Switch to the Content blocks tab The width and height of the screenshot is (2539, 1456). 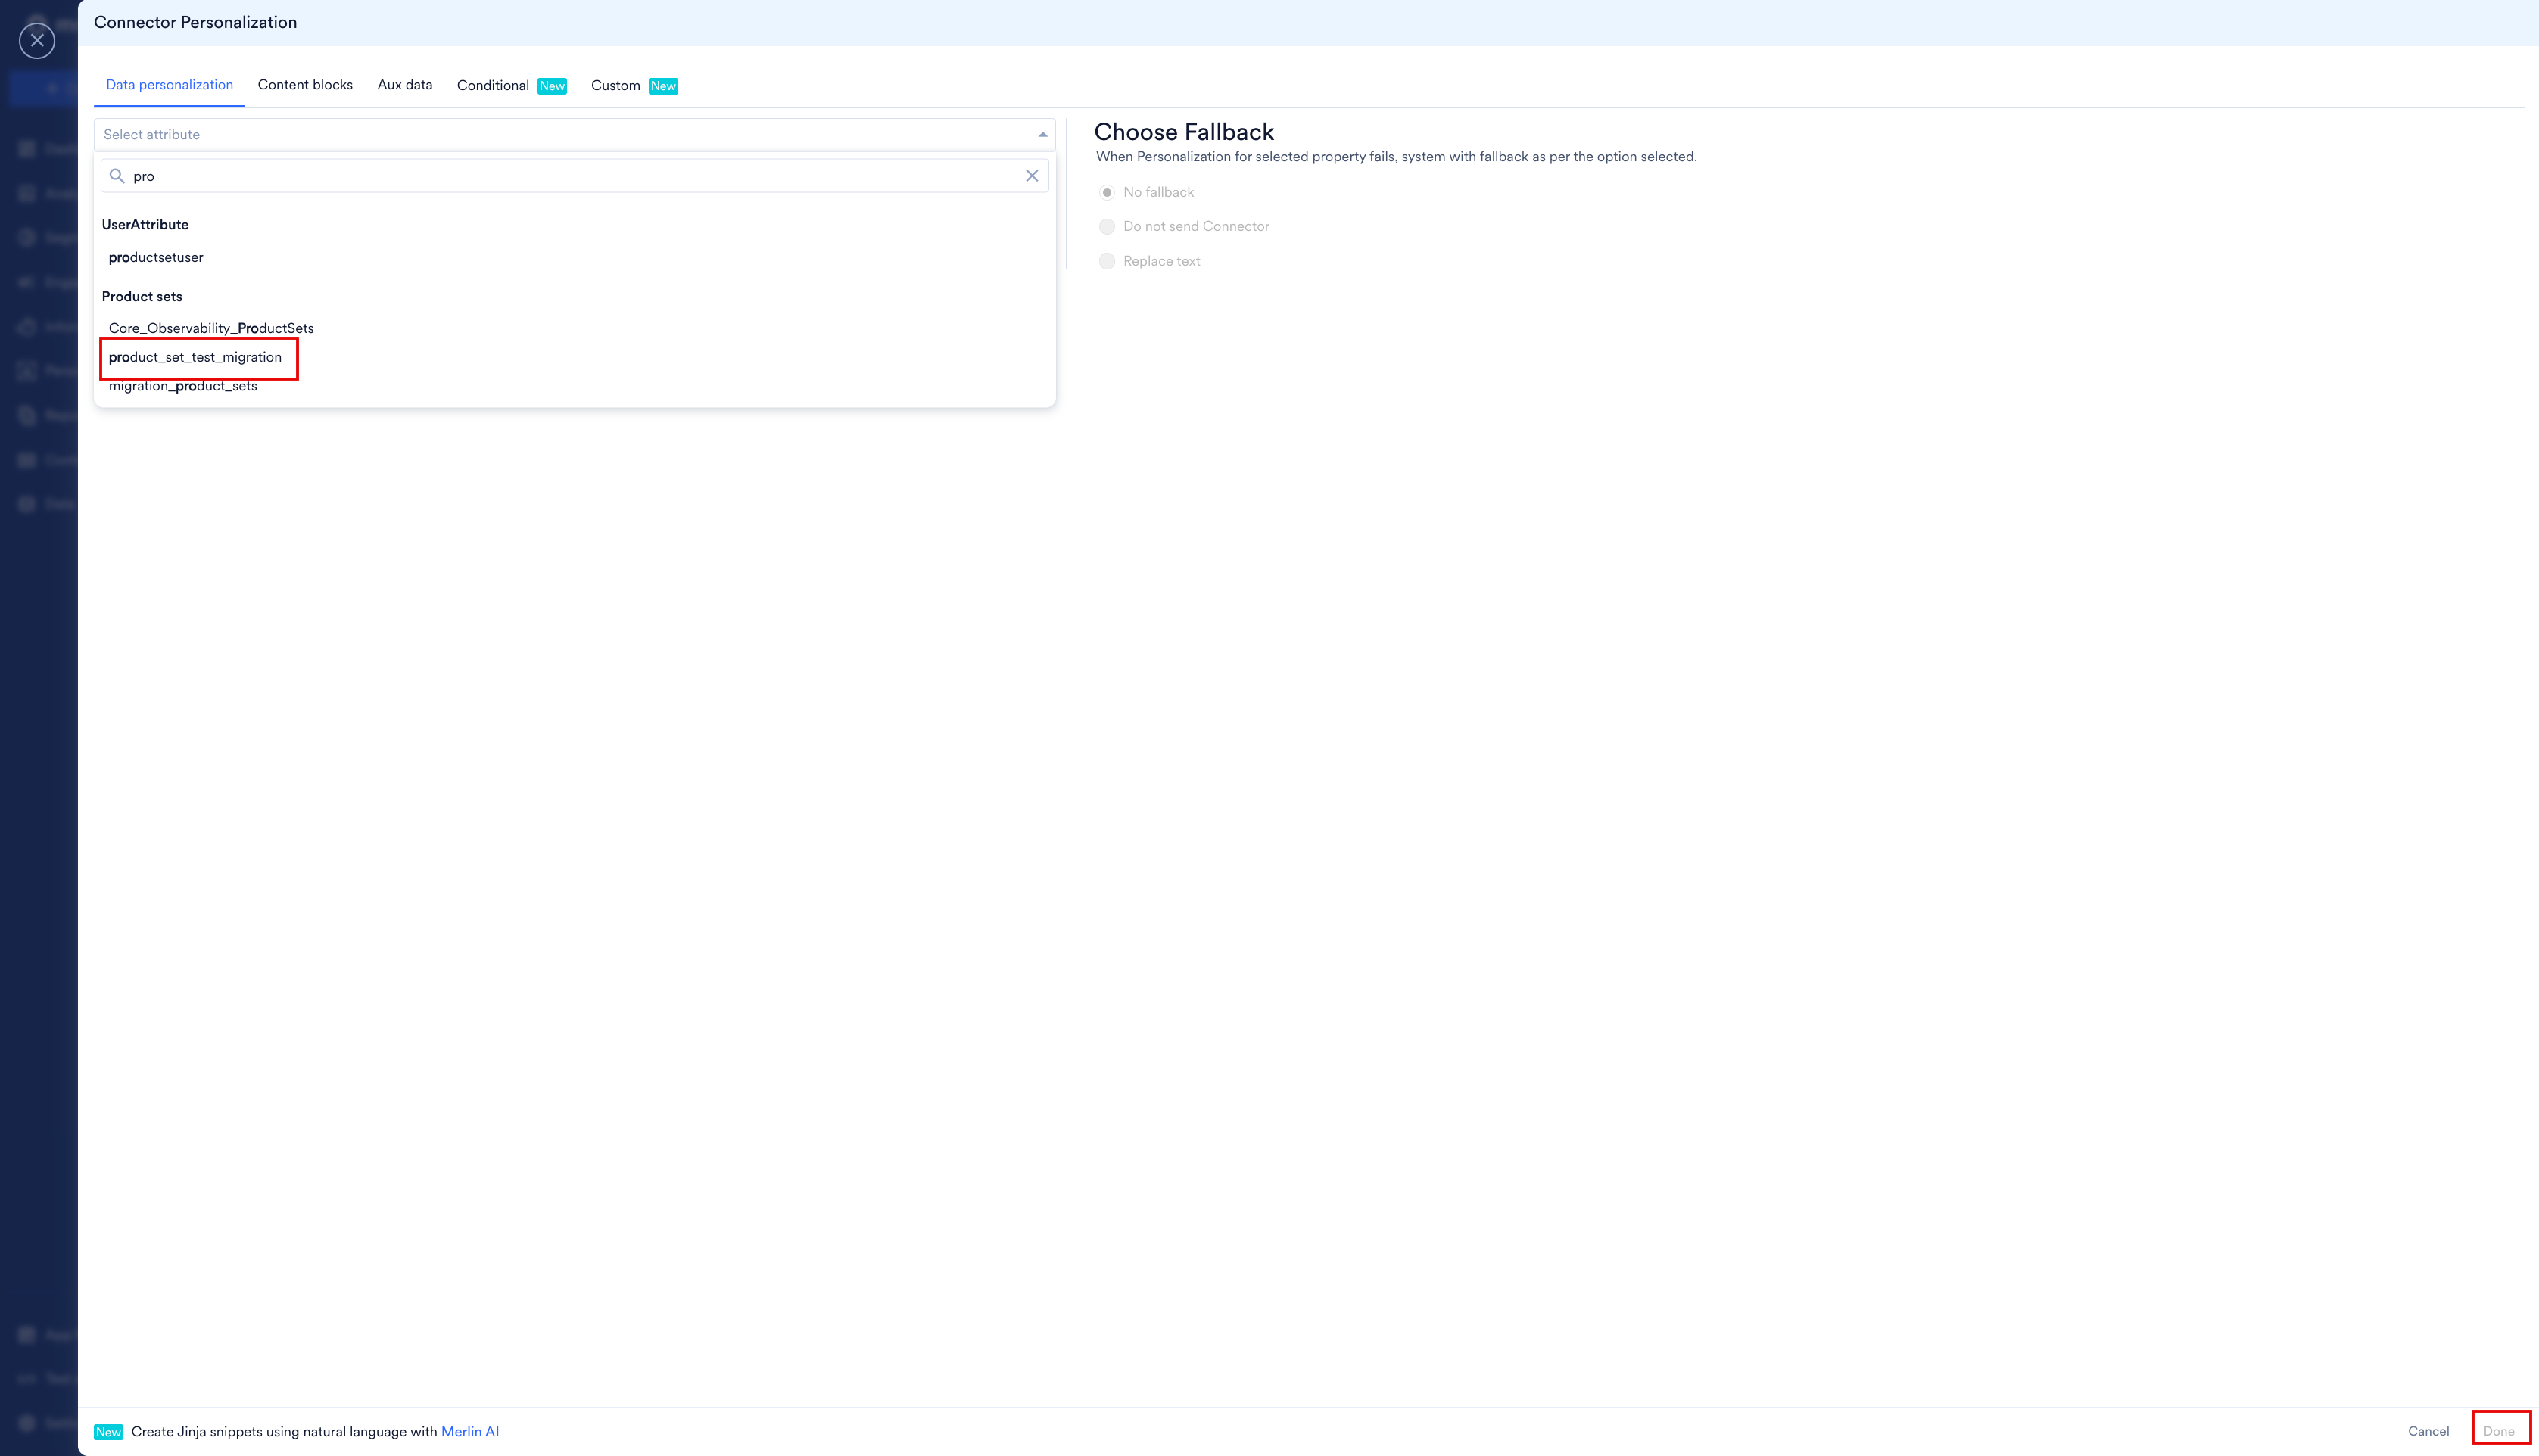click(x=305, y=85)
